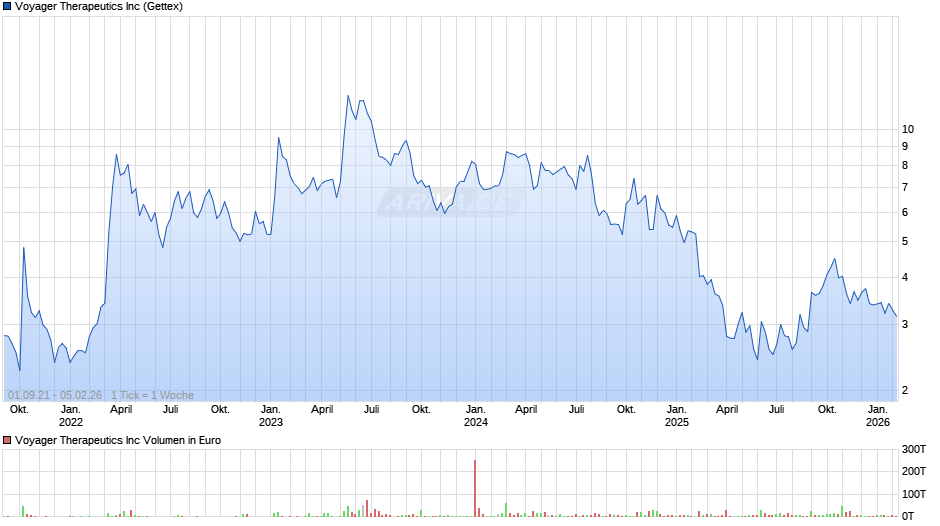Image resolution: width=940 pixels, height=526 pixels.
Task: Click the price axis label 6
Action: click(905, 212)
